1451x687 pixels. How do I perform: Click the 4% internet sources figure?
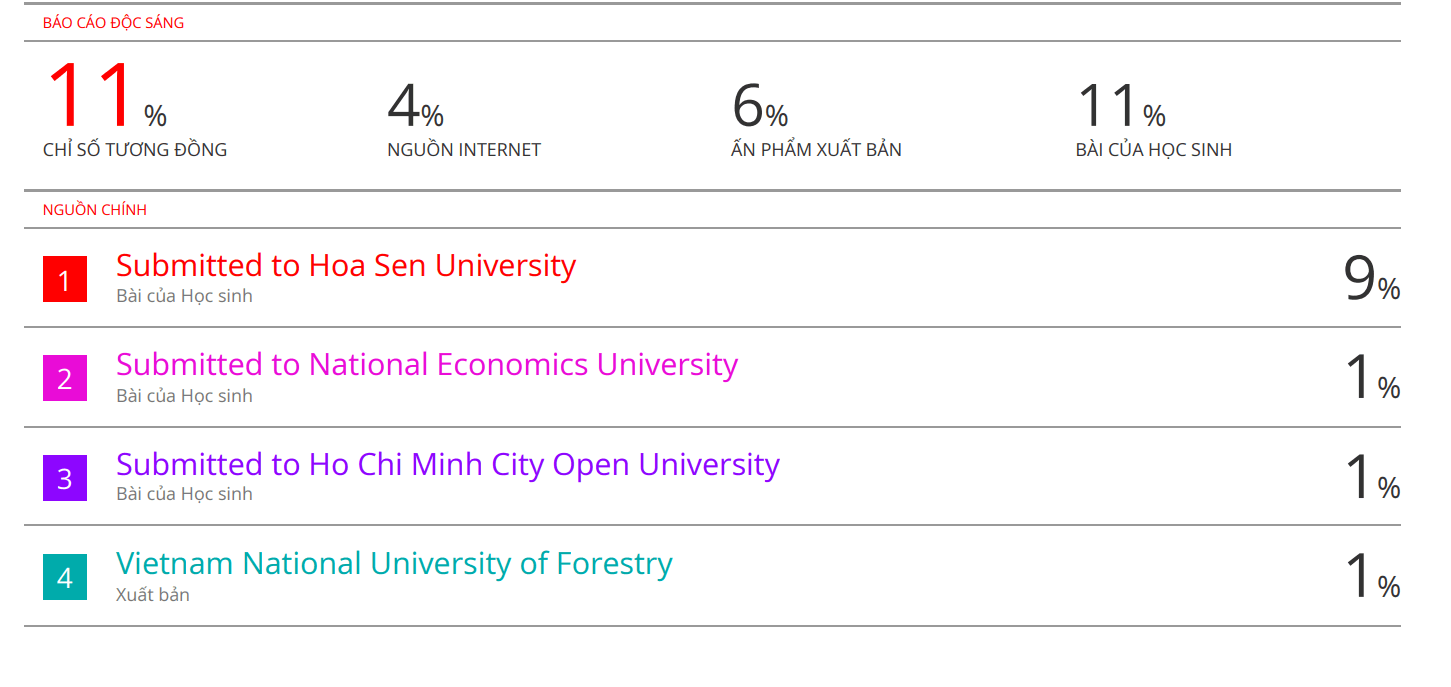[415, 106]
